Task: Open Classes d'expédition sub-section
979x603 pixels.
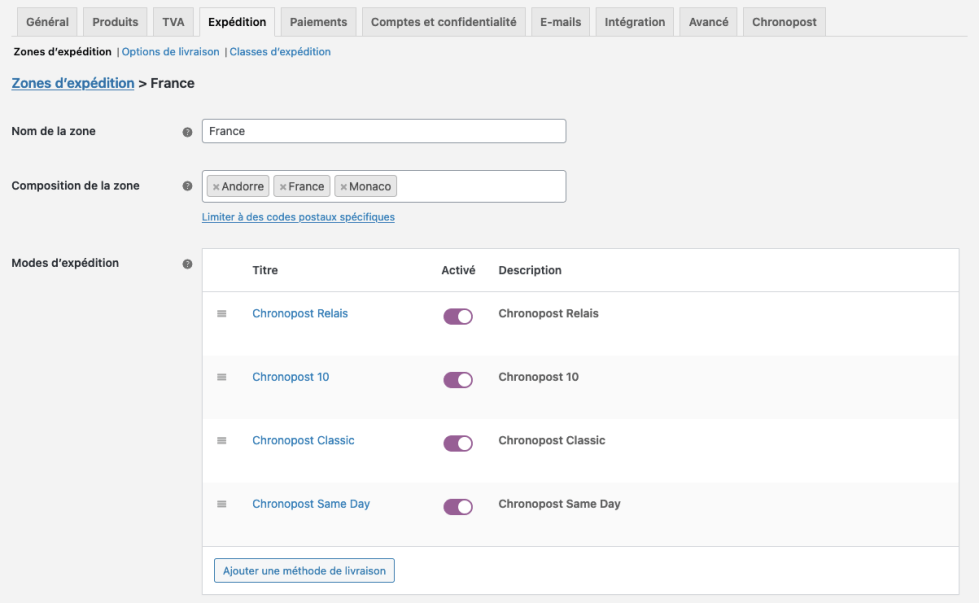Action: coord(280,52)
